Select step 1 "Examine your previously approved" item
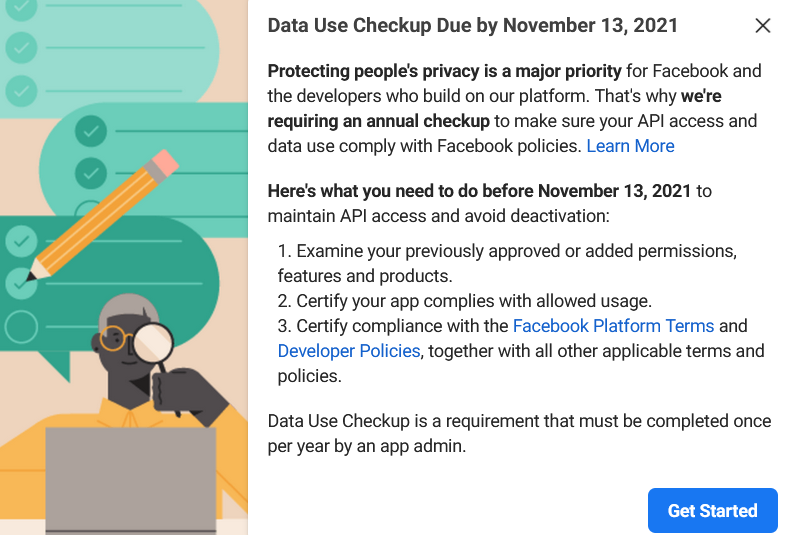 (x=507, y=250)
